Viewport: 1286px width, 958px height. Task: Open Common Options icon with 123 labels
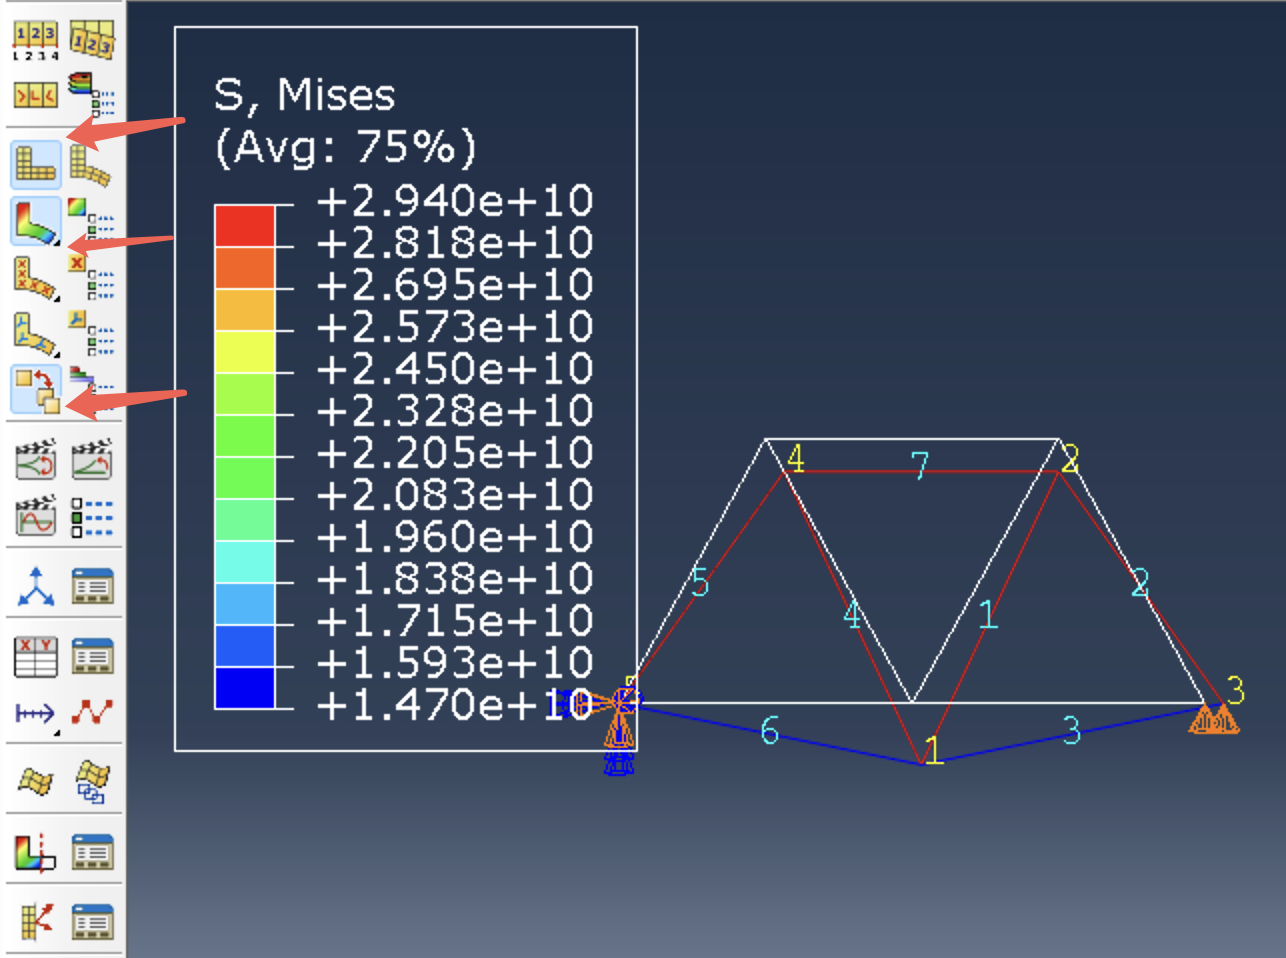35,40
